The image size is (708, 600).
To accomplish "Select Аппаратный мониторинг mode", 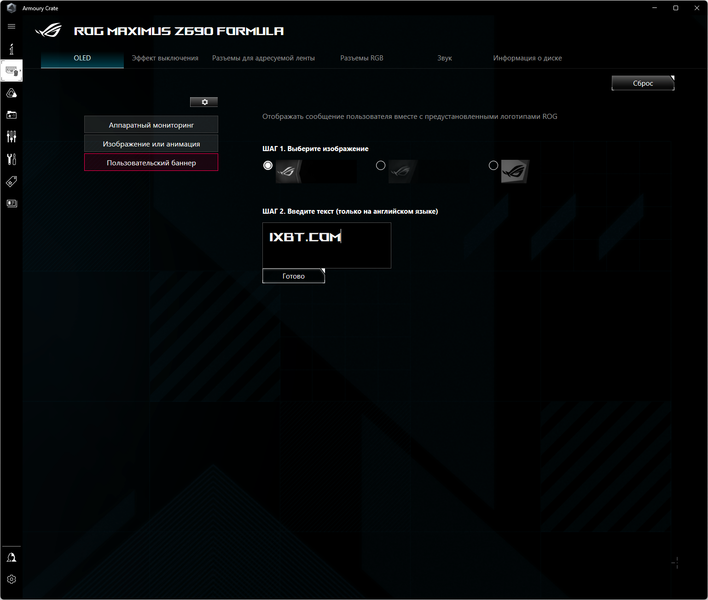I will click(x=151, y=125).
